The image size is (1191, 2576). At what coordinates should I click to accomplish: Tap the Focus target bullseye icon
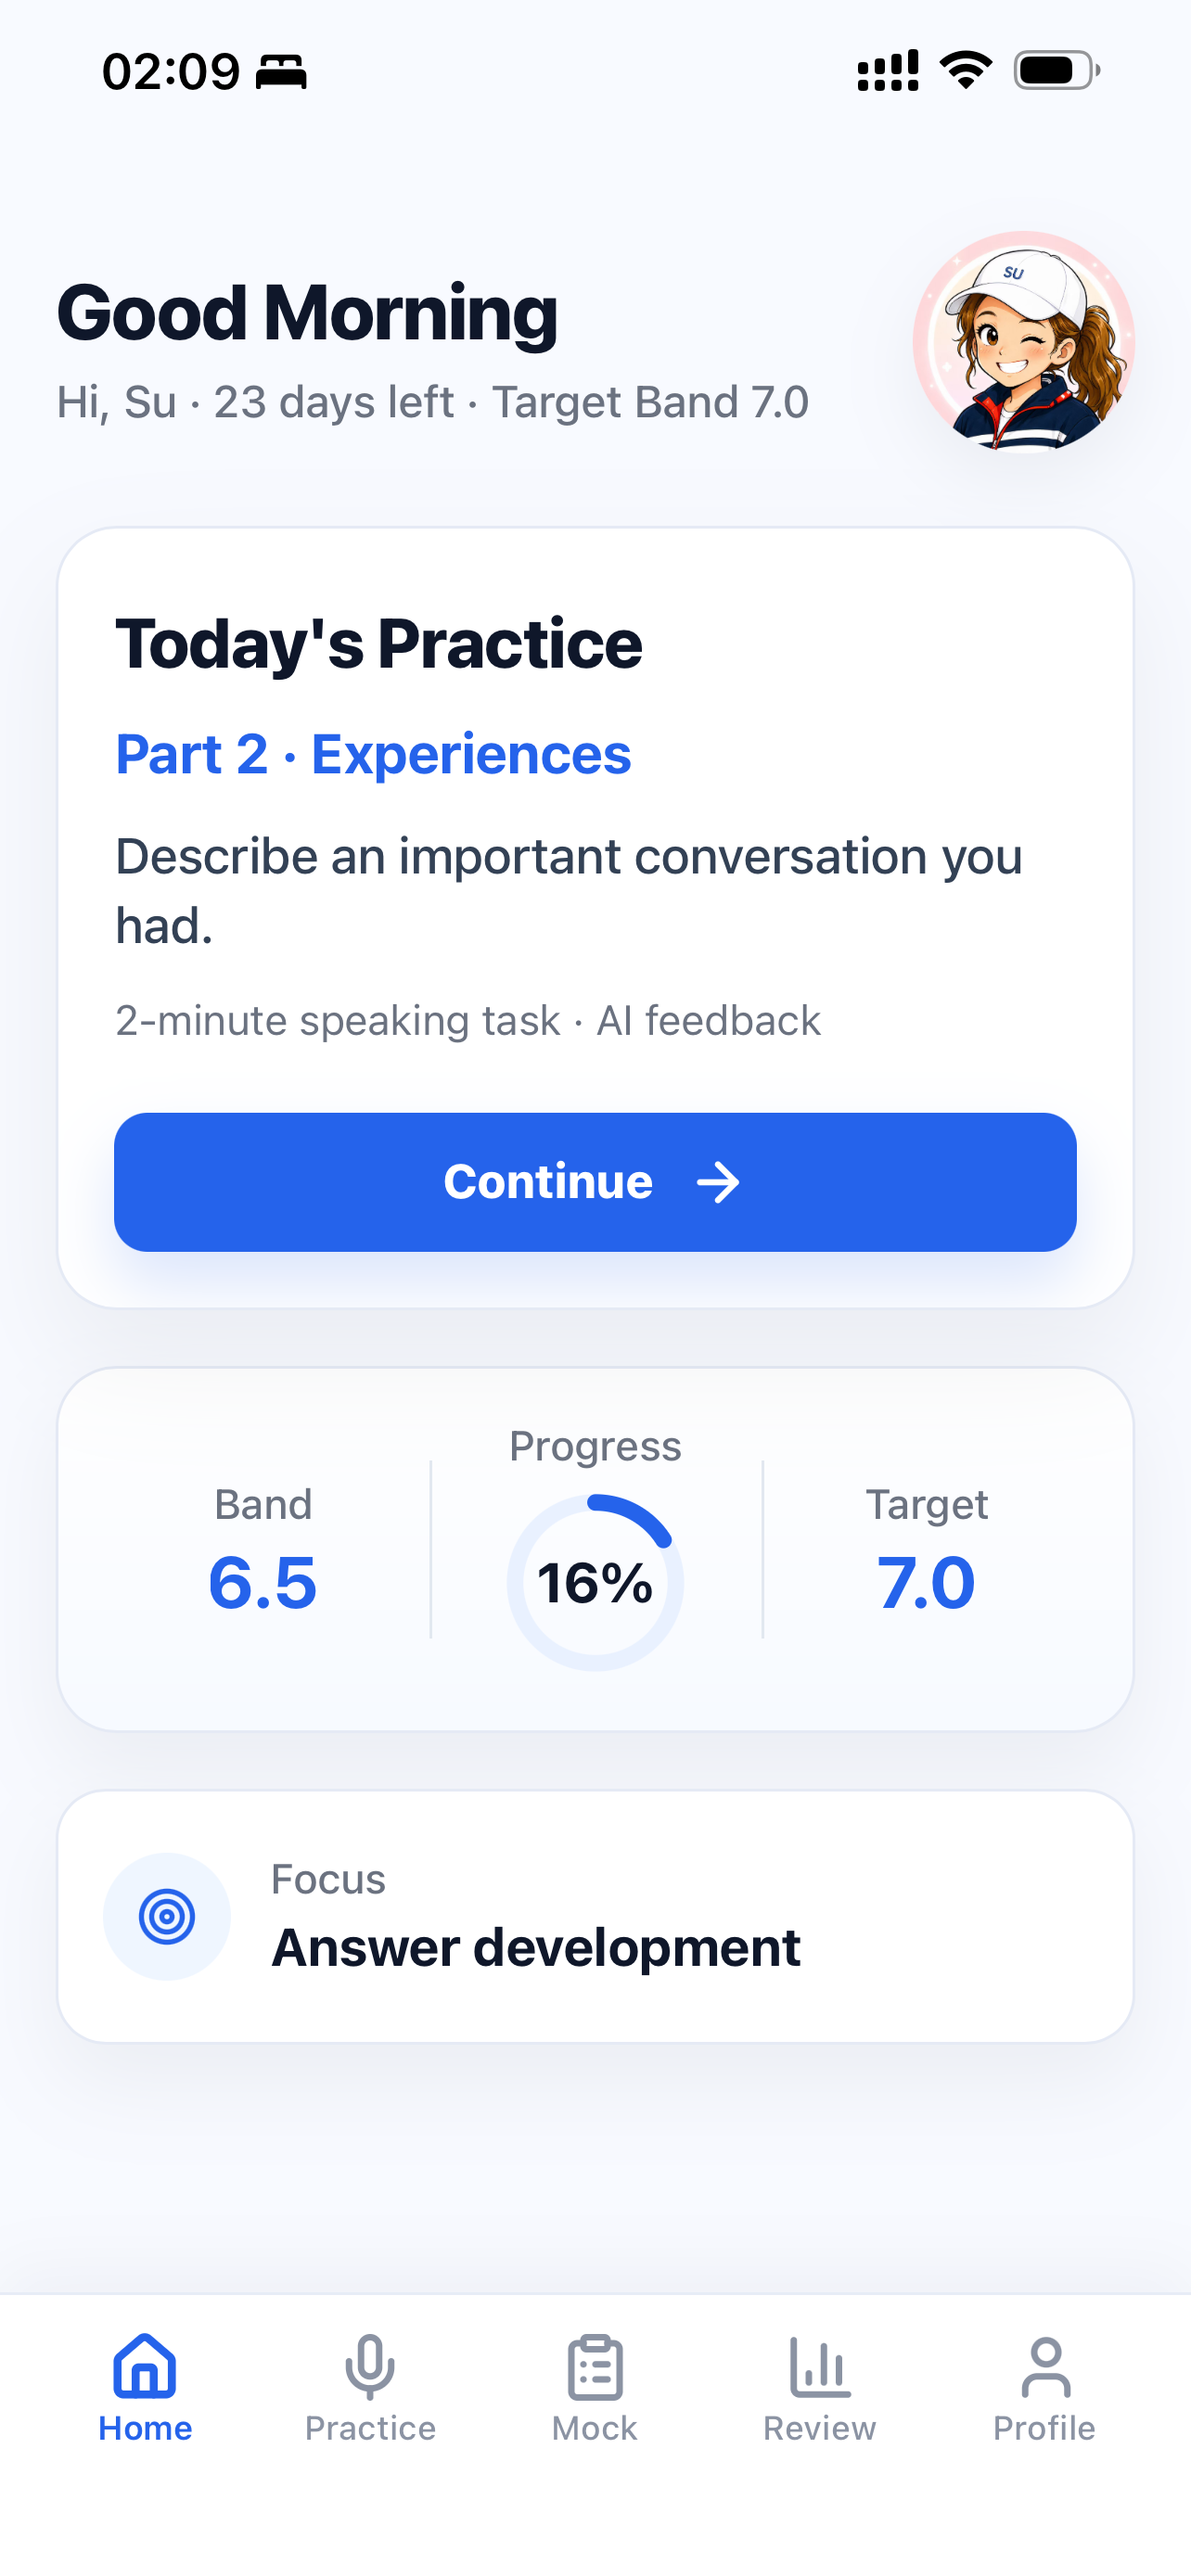[x=167, y=1916]
